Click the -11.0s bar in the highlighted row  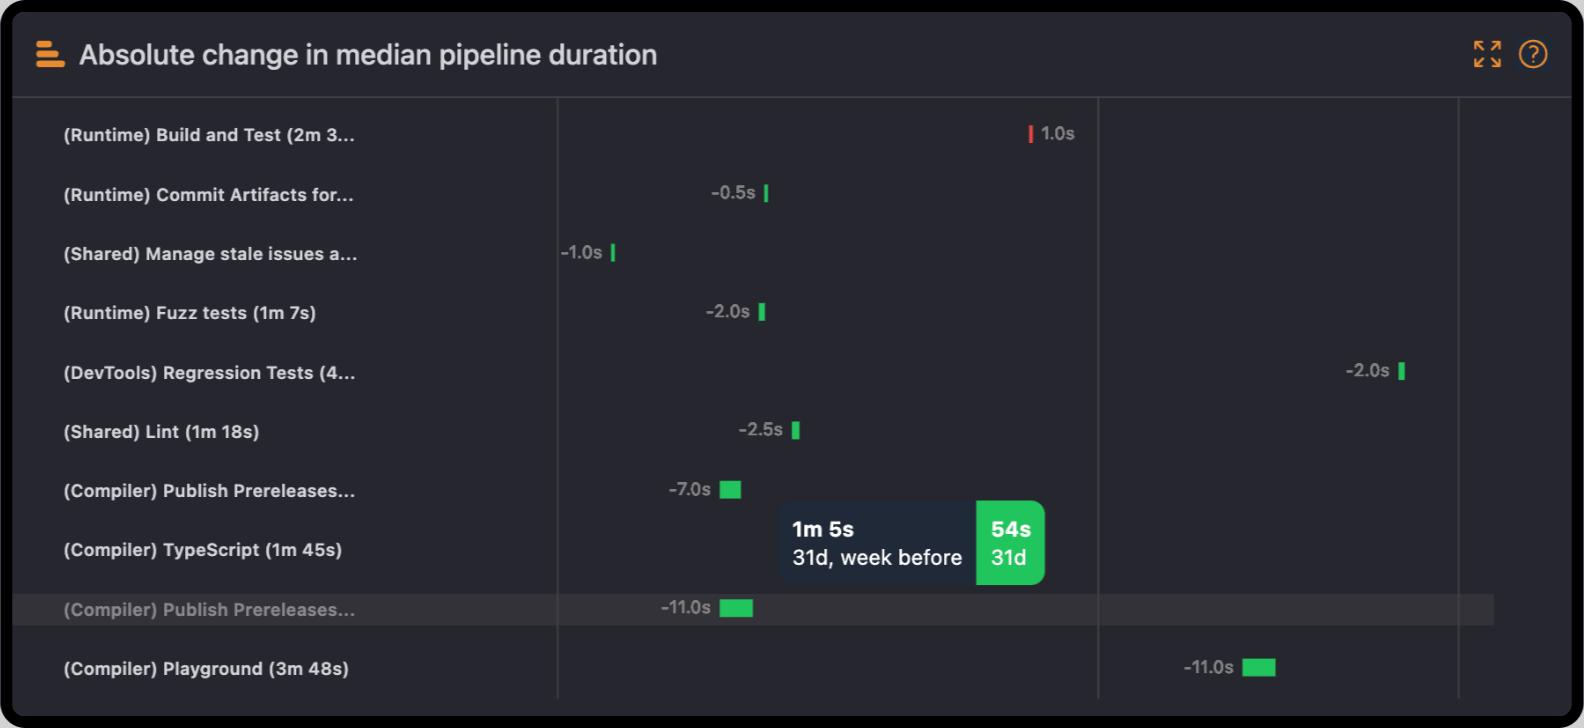[x=736, y=608]
